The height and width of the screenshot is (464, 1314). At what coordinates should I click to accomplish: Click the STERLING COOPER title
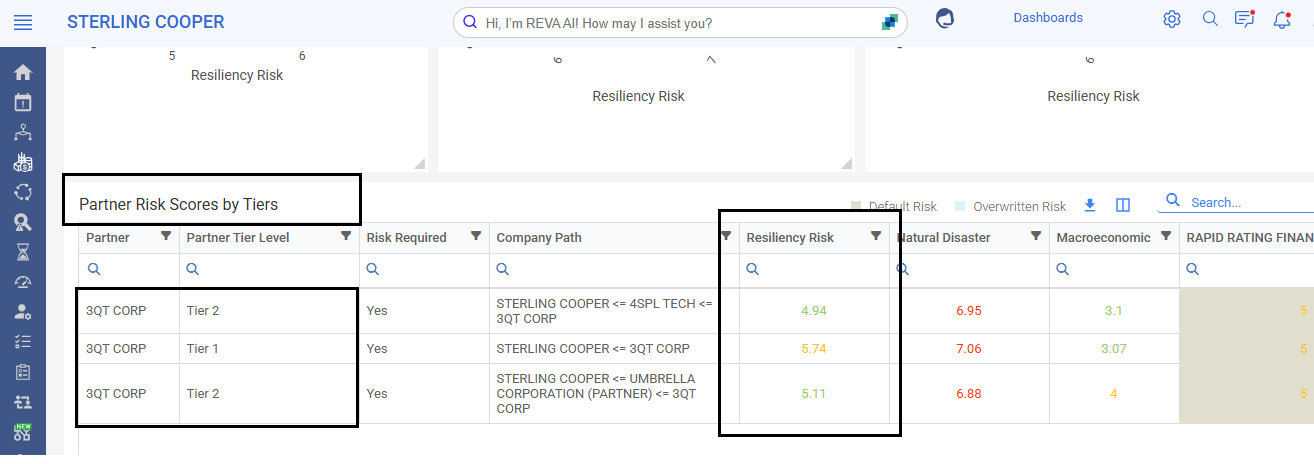click(146, 22)
